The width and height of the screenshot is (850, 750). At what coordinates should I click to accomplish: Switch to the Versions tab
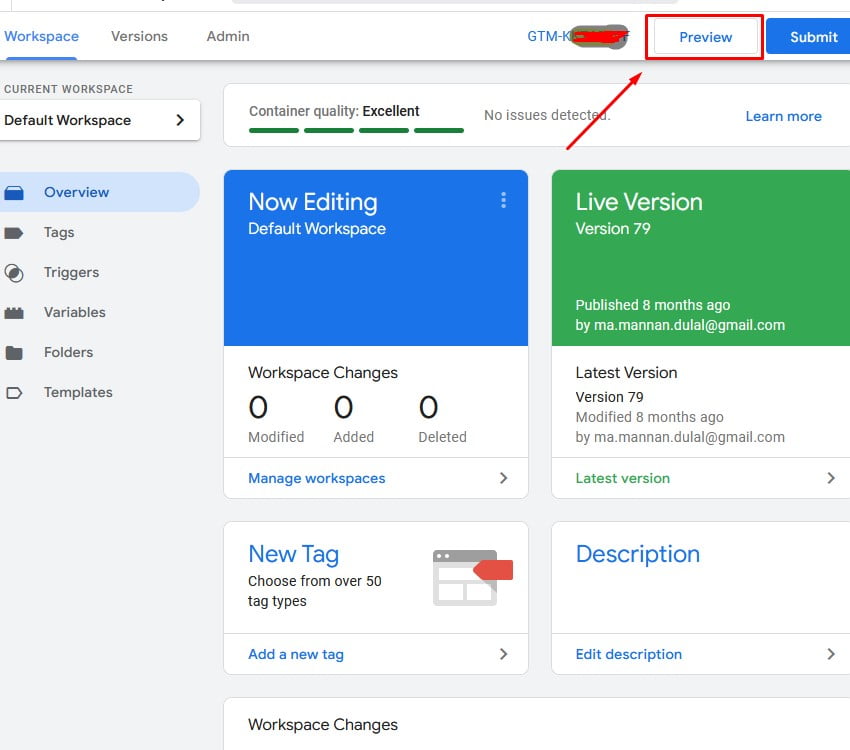pyautogui.click(x=139, y=36)
